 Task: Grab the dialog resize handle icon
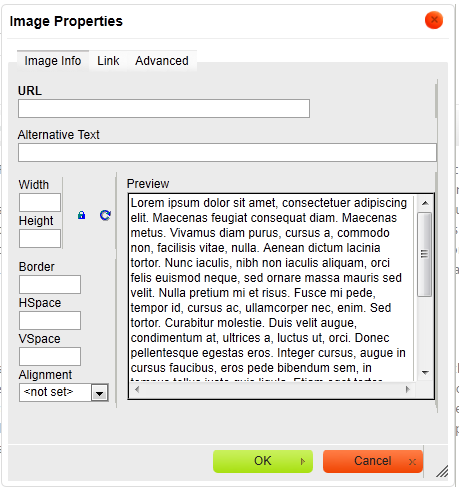(442, 471)
